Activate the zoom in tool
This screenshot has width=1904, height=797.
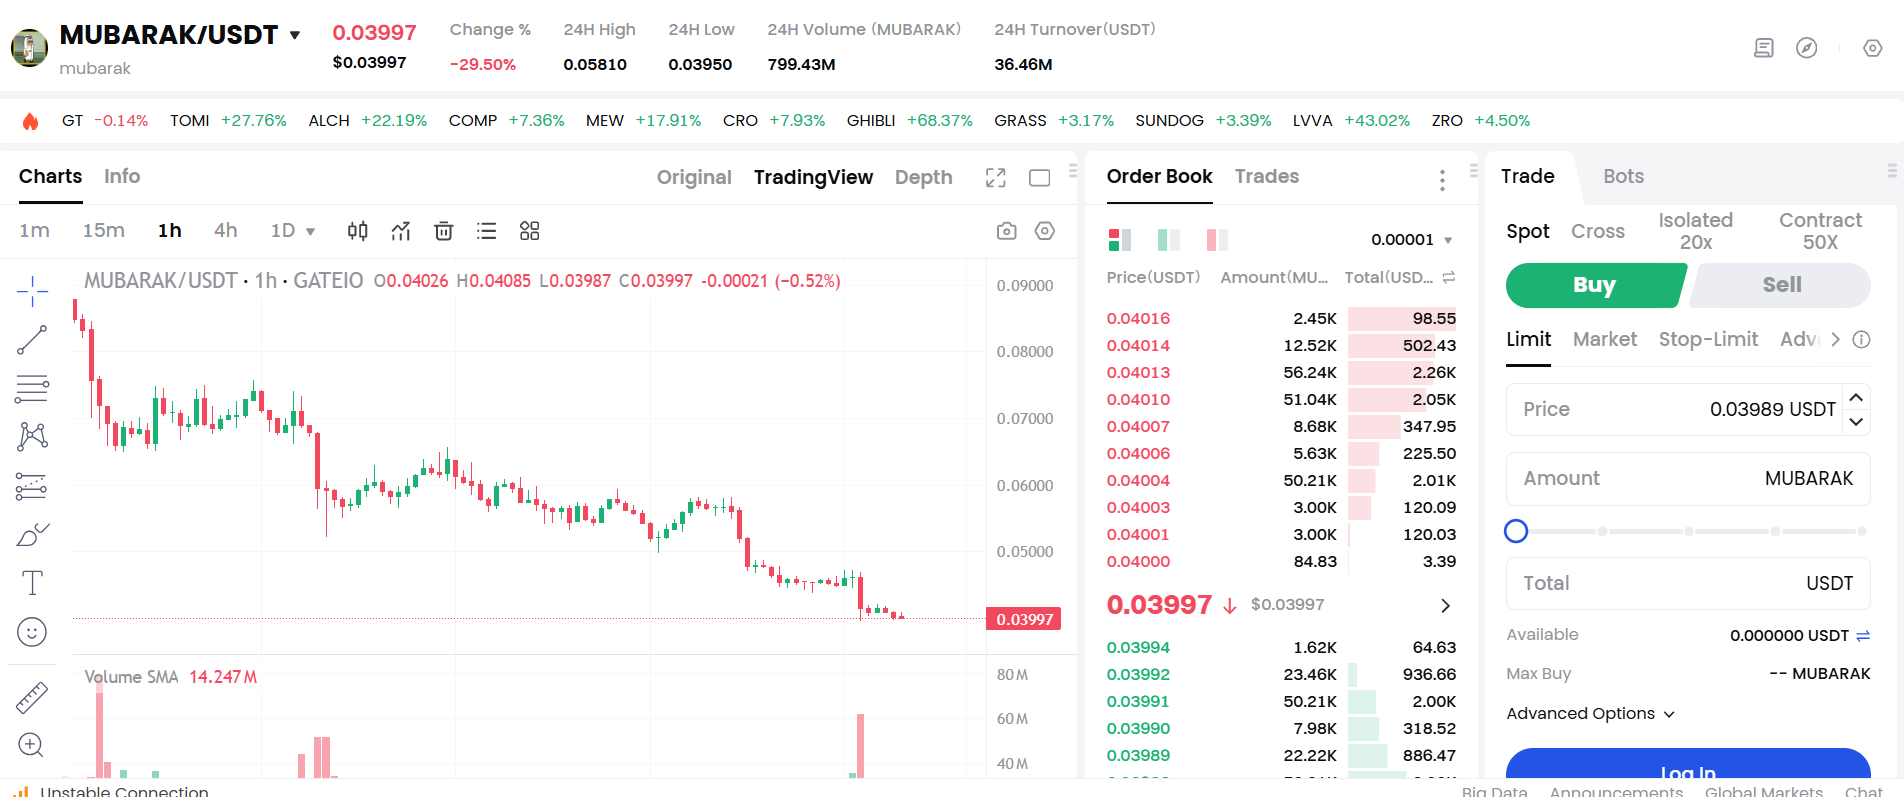pyautogui.click(x=31, y=745)
